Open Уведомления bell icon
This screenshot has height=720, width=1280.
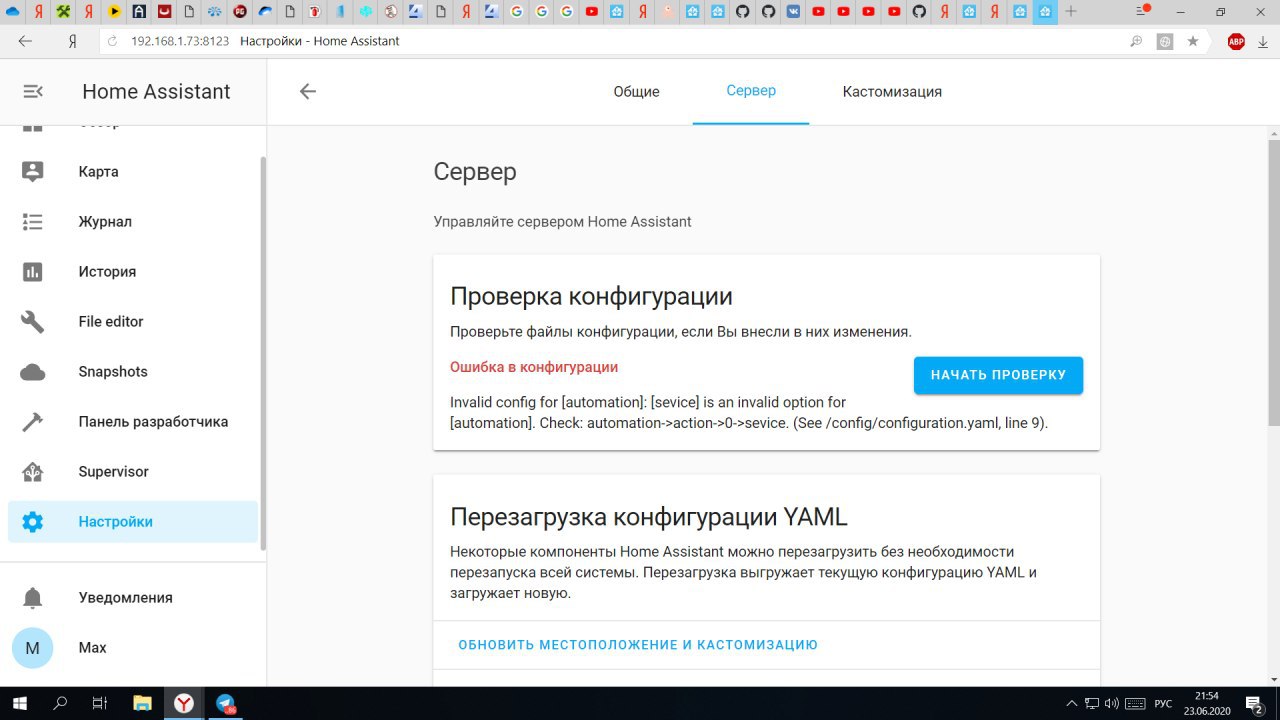click(33, 598)
